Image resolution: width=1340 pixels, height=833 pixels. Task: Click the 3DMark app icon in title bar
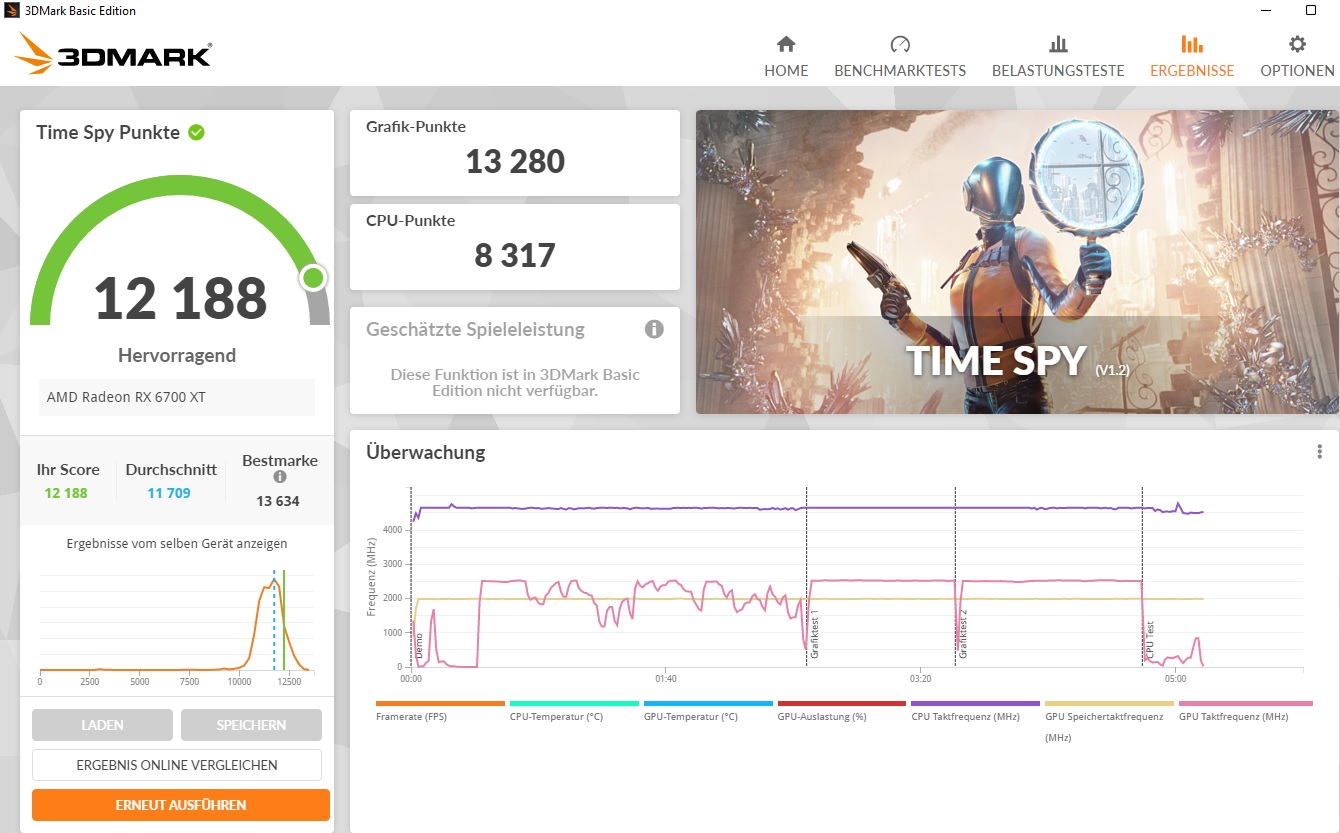click(x=12, y=11)
